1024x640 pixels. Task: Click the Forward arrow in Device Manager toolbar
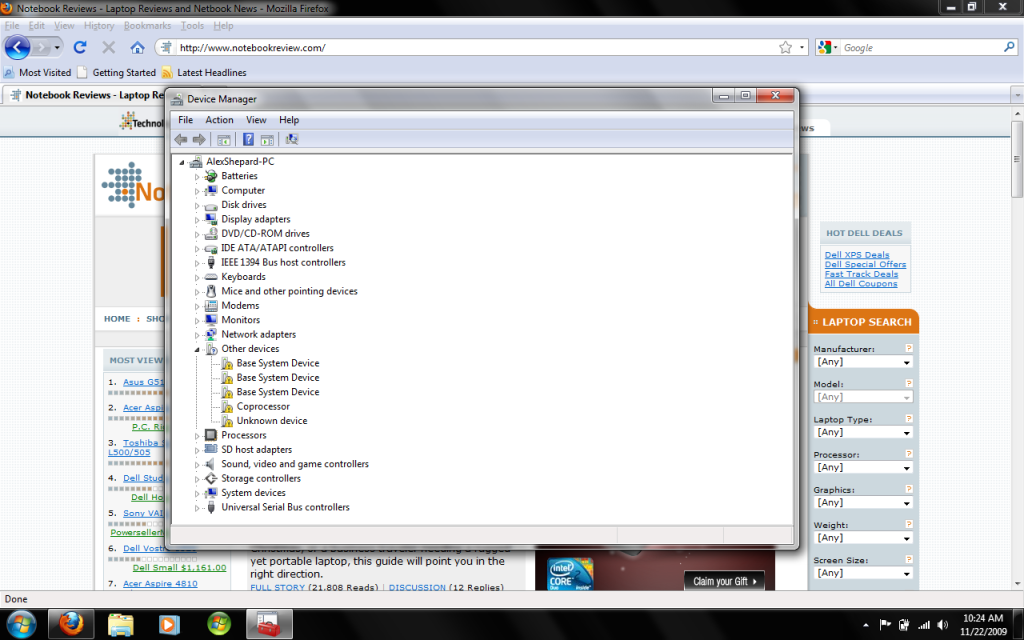(x=199, y=139)
